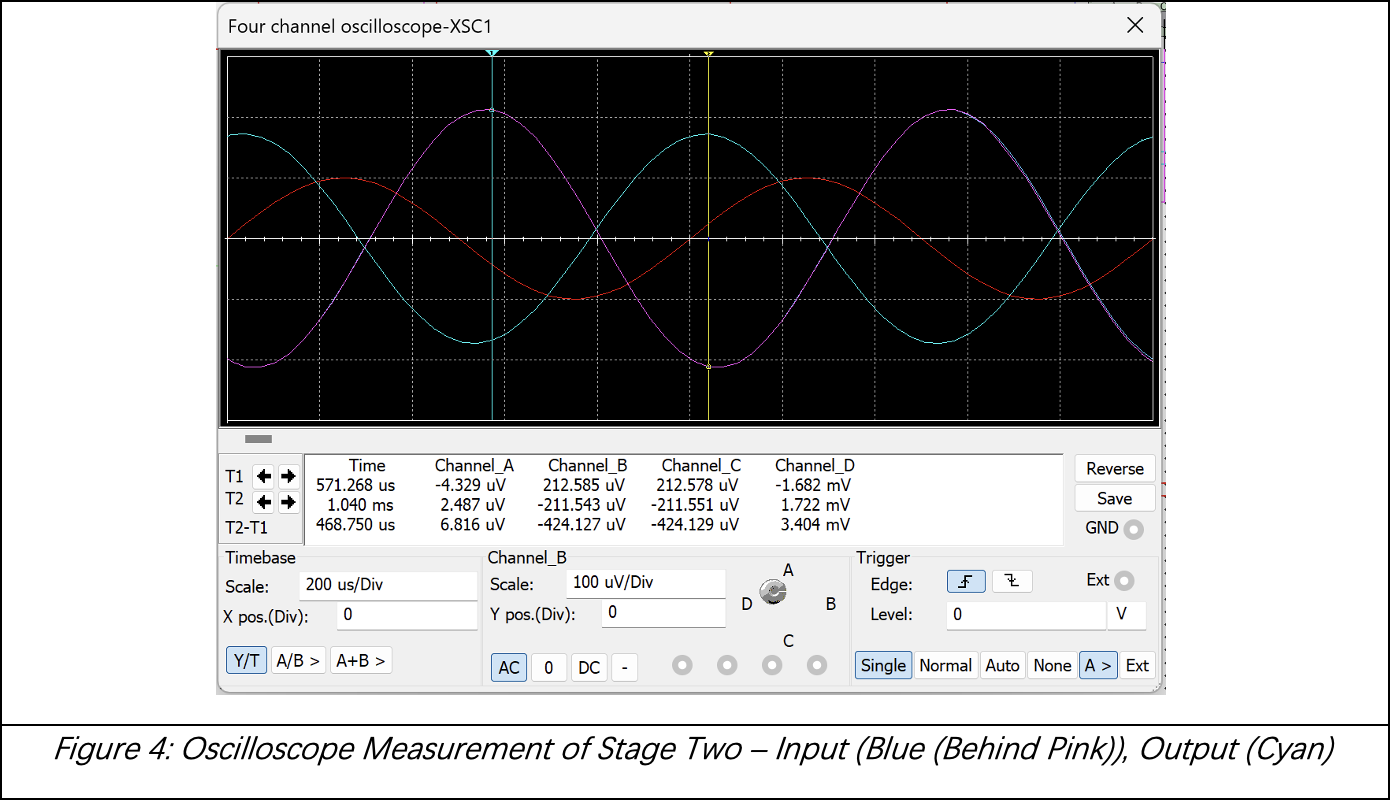This screenshot has width=1392, height=800.
Task: Save the oscilloscope data
Action: point(1114,498)
